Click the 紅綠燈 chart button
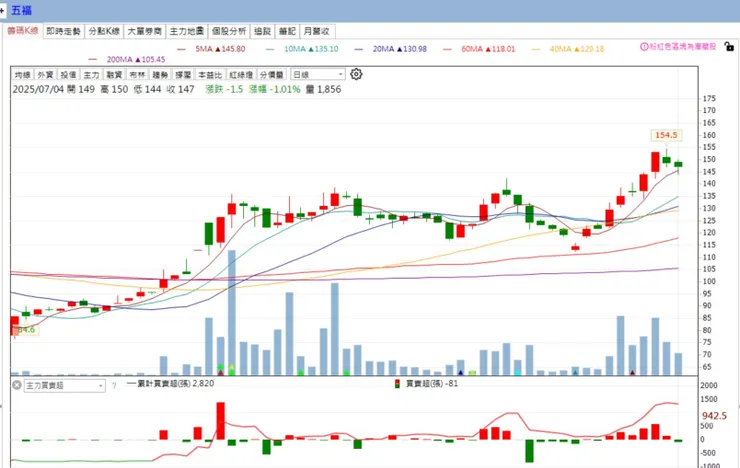 point(241,75)
